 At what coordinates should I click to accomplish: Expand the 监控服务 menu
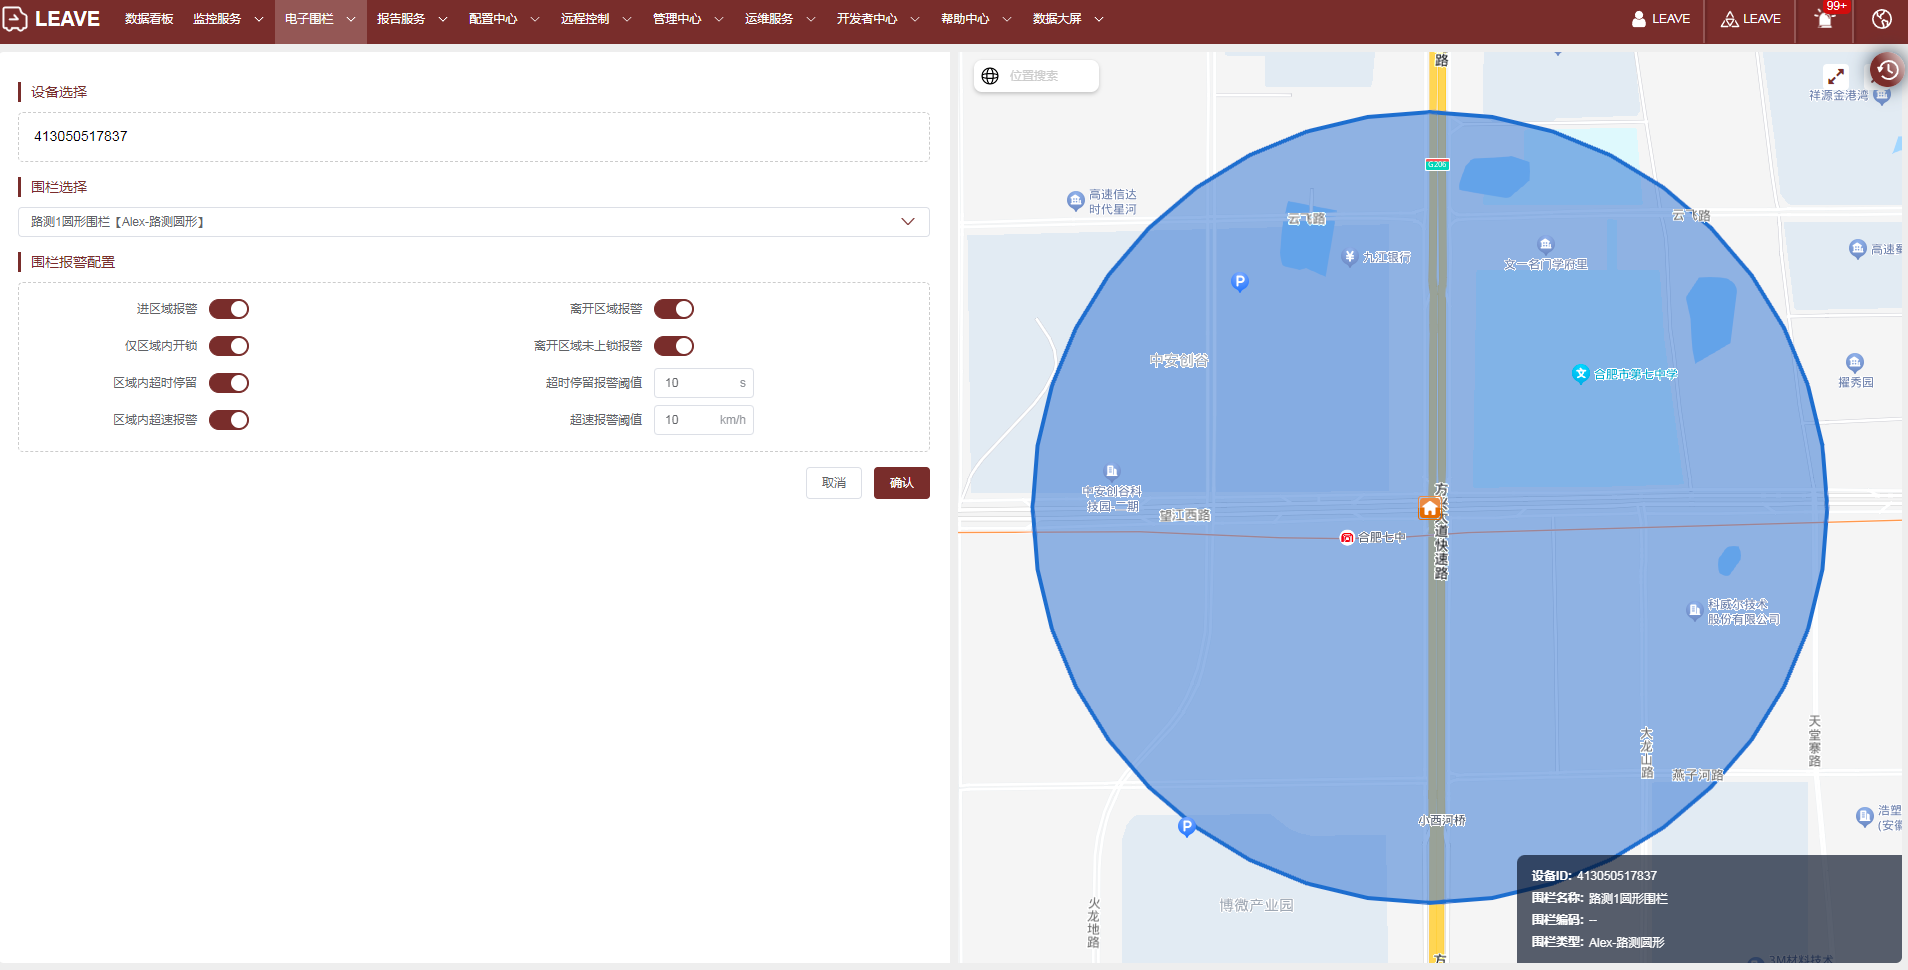[x=228, y=19]
